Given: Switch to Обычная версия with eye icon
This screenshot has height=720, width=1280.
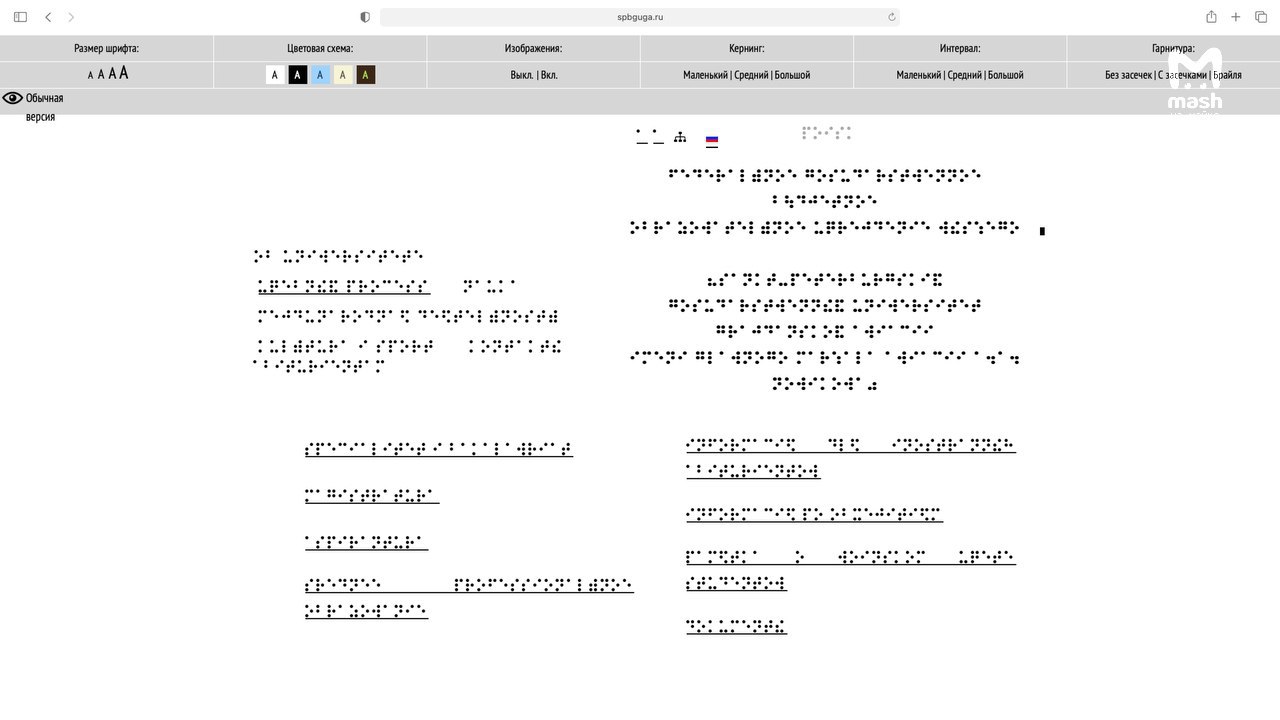Looking at the screenshot, I should tap(33, 99).
